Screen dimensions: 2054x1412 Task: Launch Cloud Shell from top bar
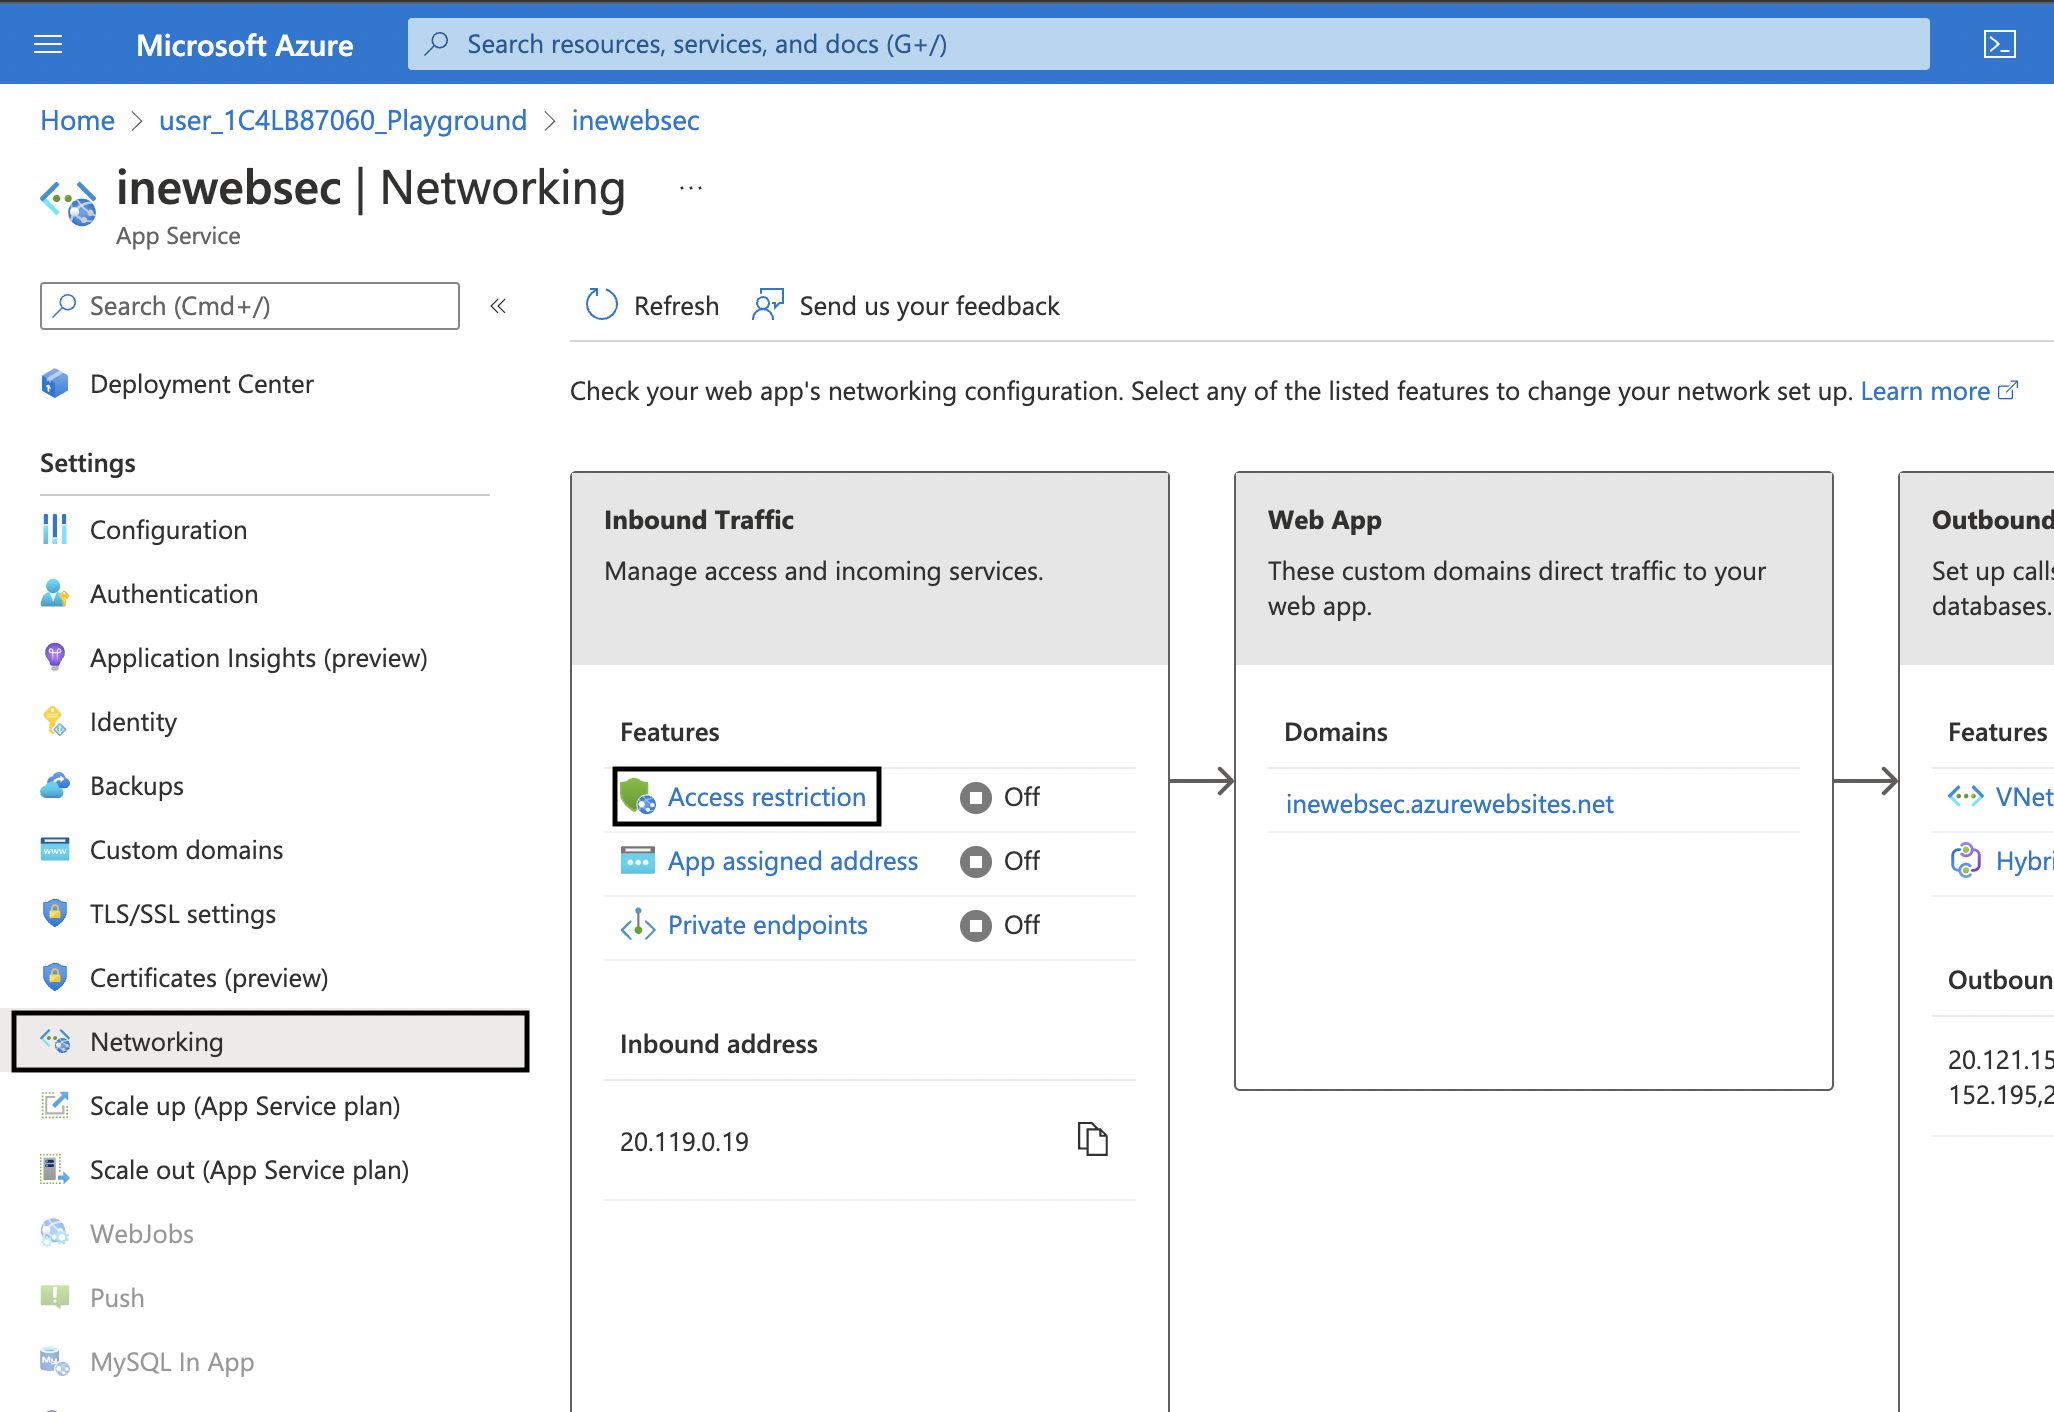[x=1999, y=44]
